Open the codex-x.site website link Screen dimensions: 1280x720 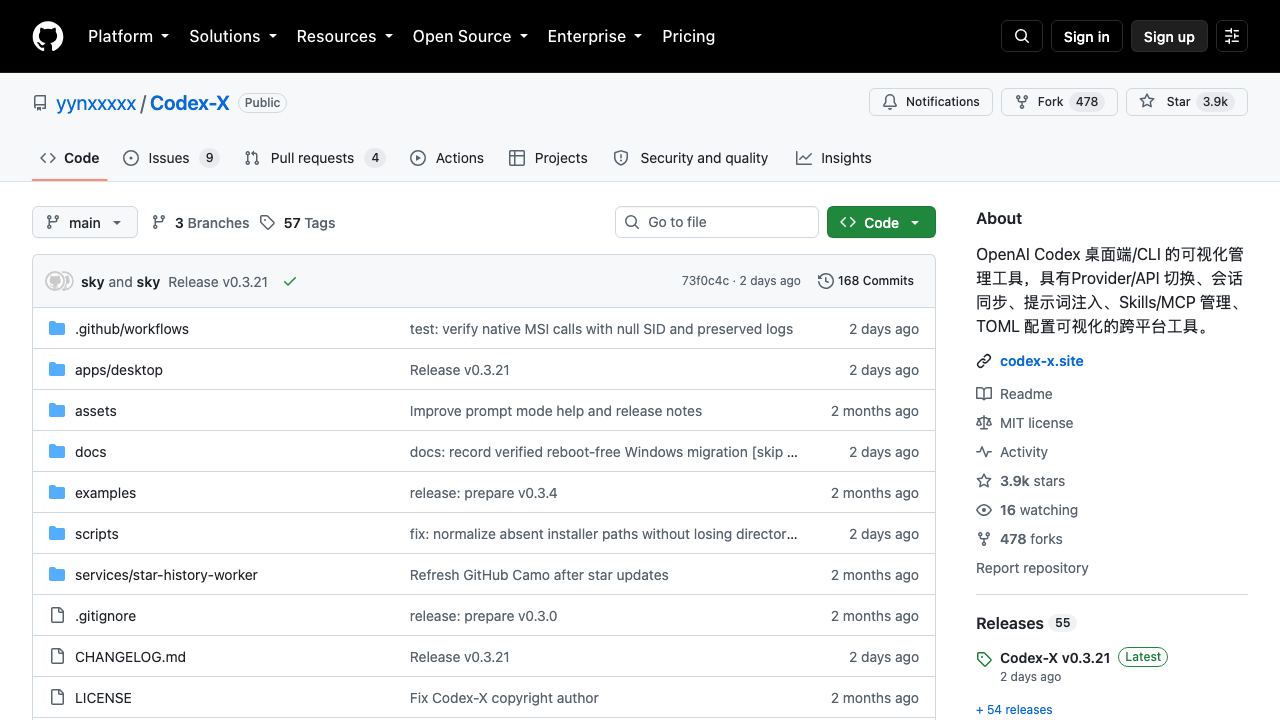1042,361
